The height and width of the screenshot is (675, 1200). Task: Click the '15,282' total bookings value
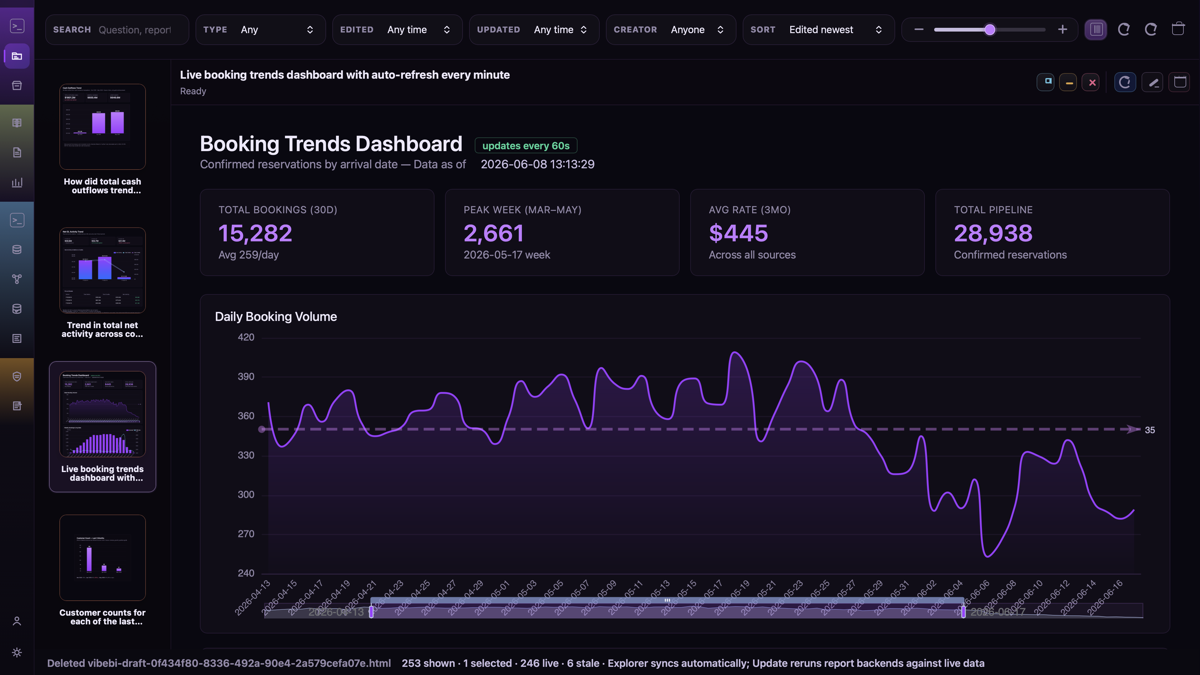tap(256, 233)
